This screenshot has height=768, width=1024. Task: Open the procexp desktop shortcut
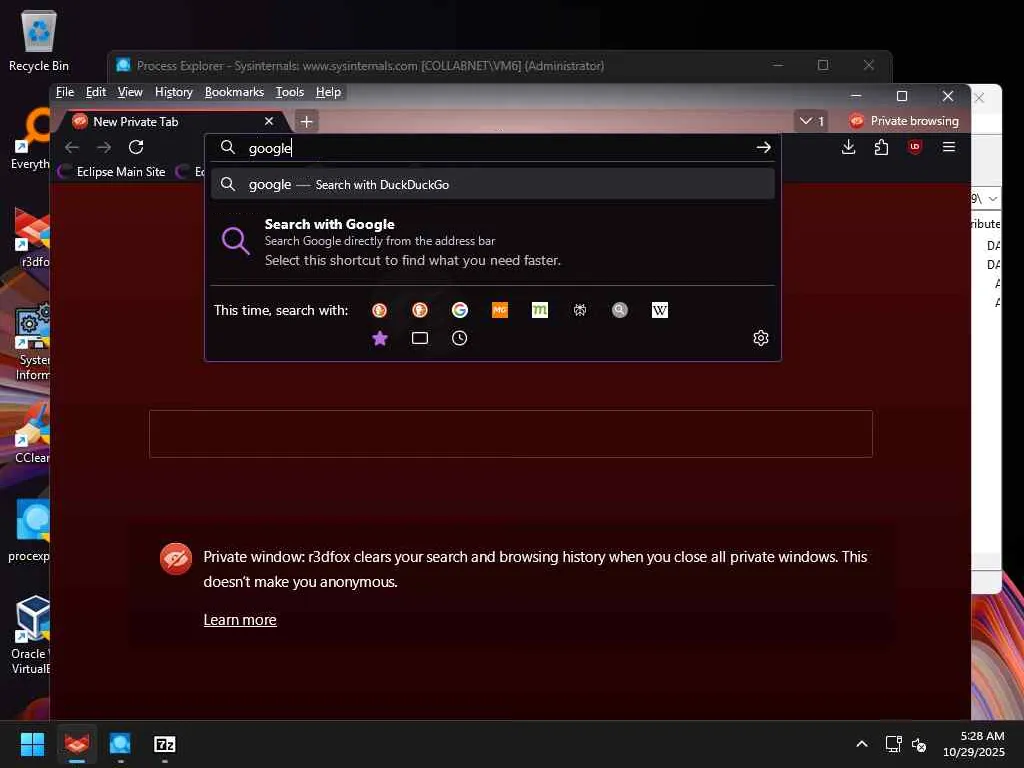click(29, 531)
